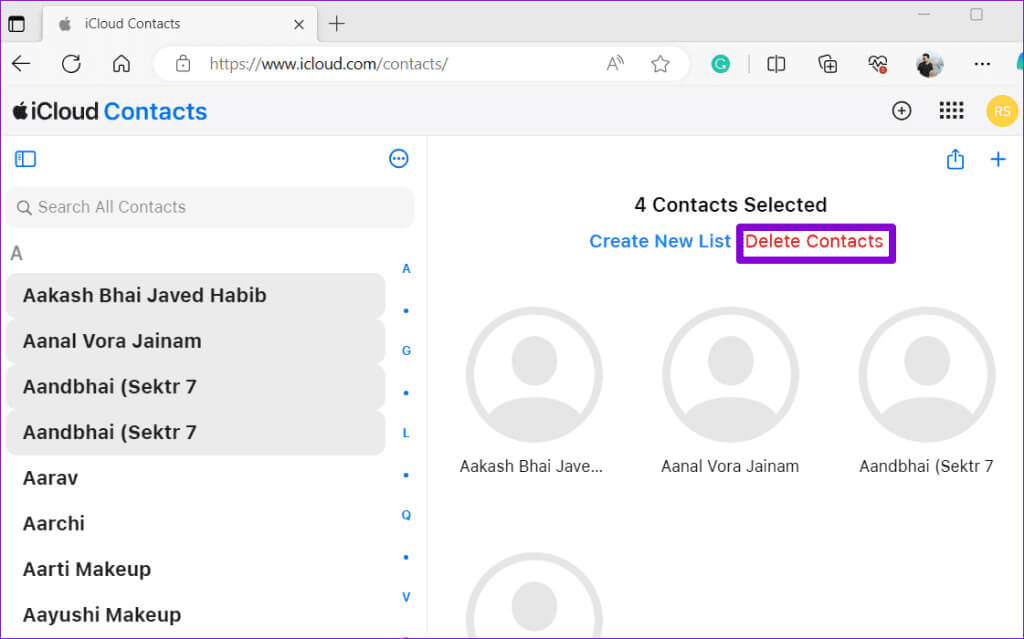Open the browser profile picture
The width and height of the screenshot is (1024, 639).
(929, 64)
